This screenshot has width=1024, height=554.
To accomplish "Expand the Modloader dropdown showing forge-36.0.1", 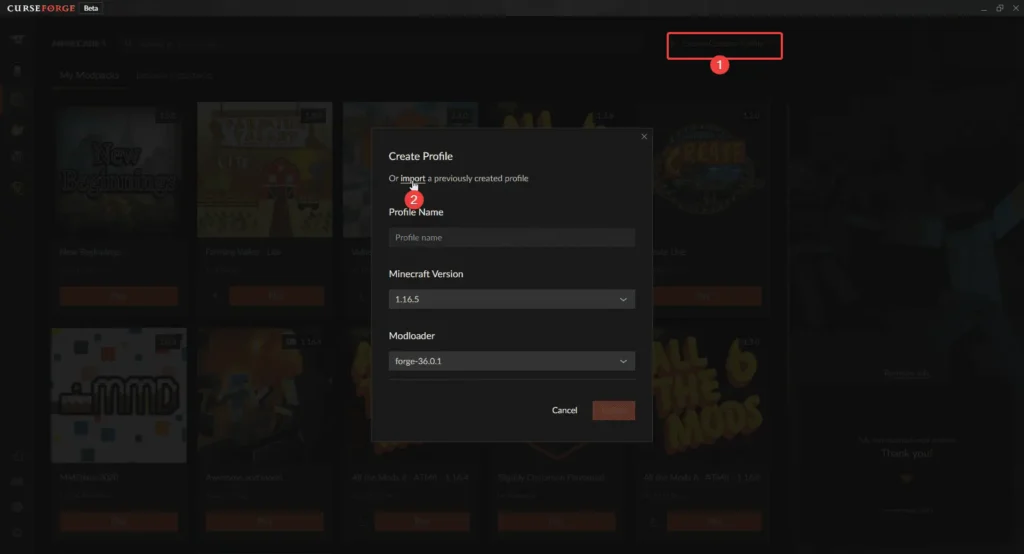I will click(x=511, y=361).
